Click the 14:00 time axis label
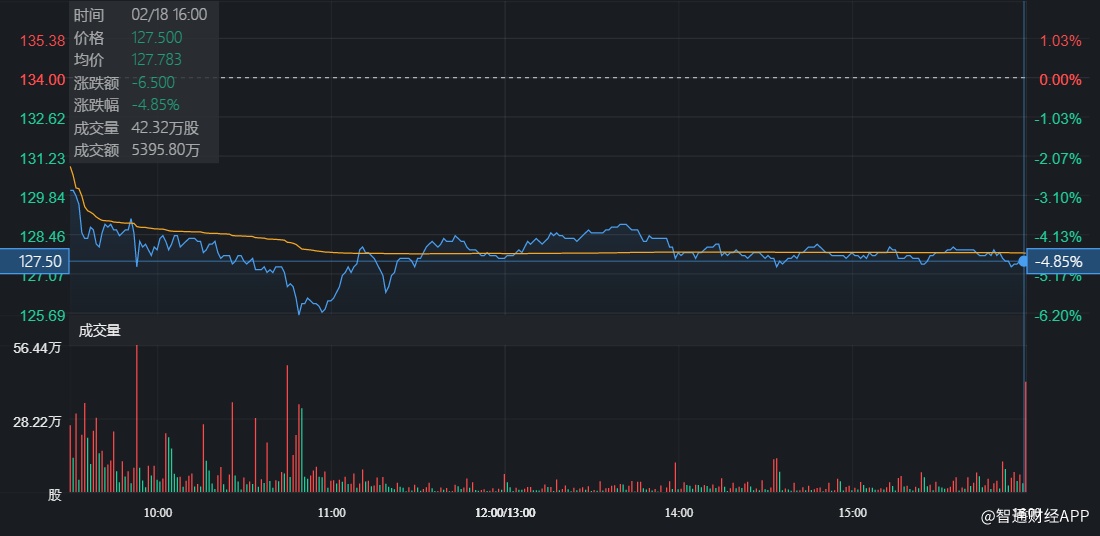Image resolution: width=1100 pixels, height=536 pixels. (678, 513)
